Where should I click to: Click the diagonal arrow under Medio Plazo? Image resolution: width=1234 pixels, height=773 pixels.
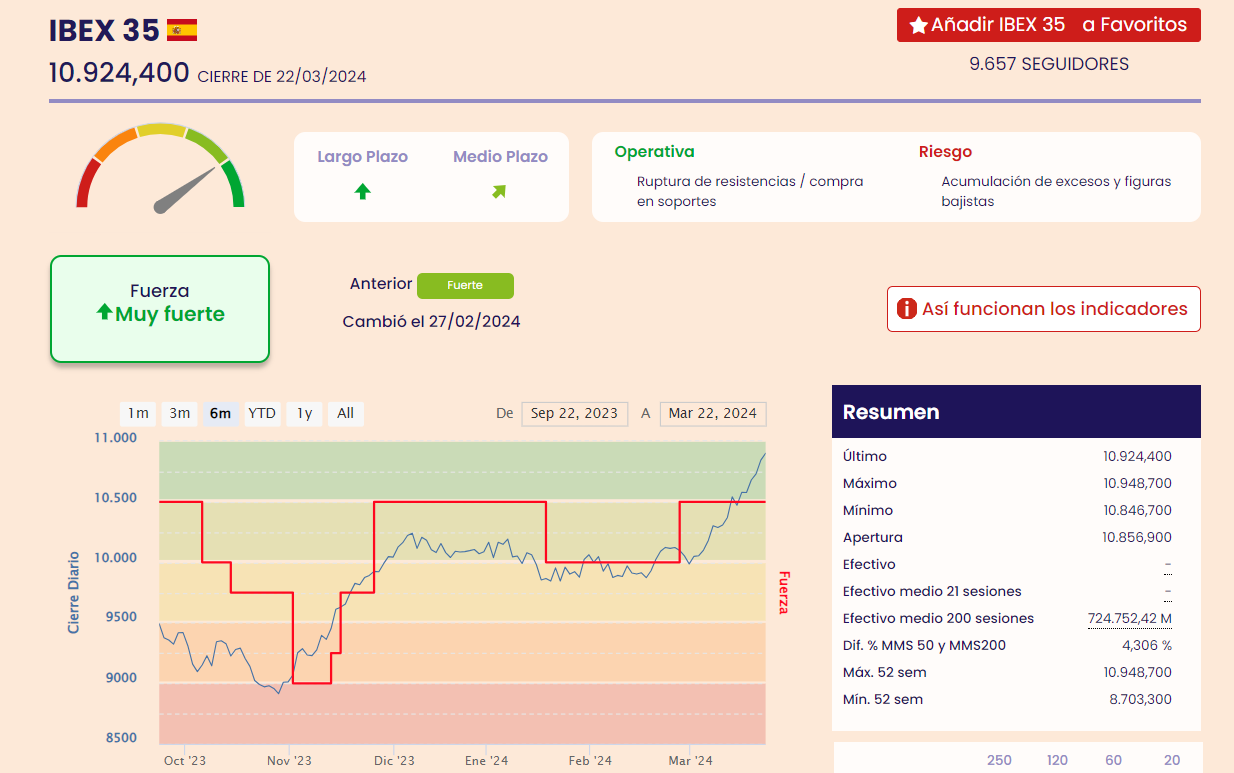click(499, 191)
